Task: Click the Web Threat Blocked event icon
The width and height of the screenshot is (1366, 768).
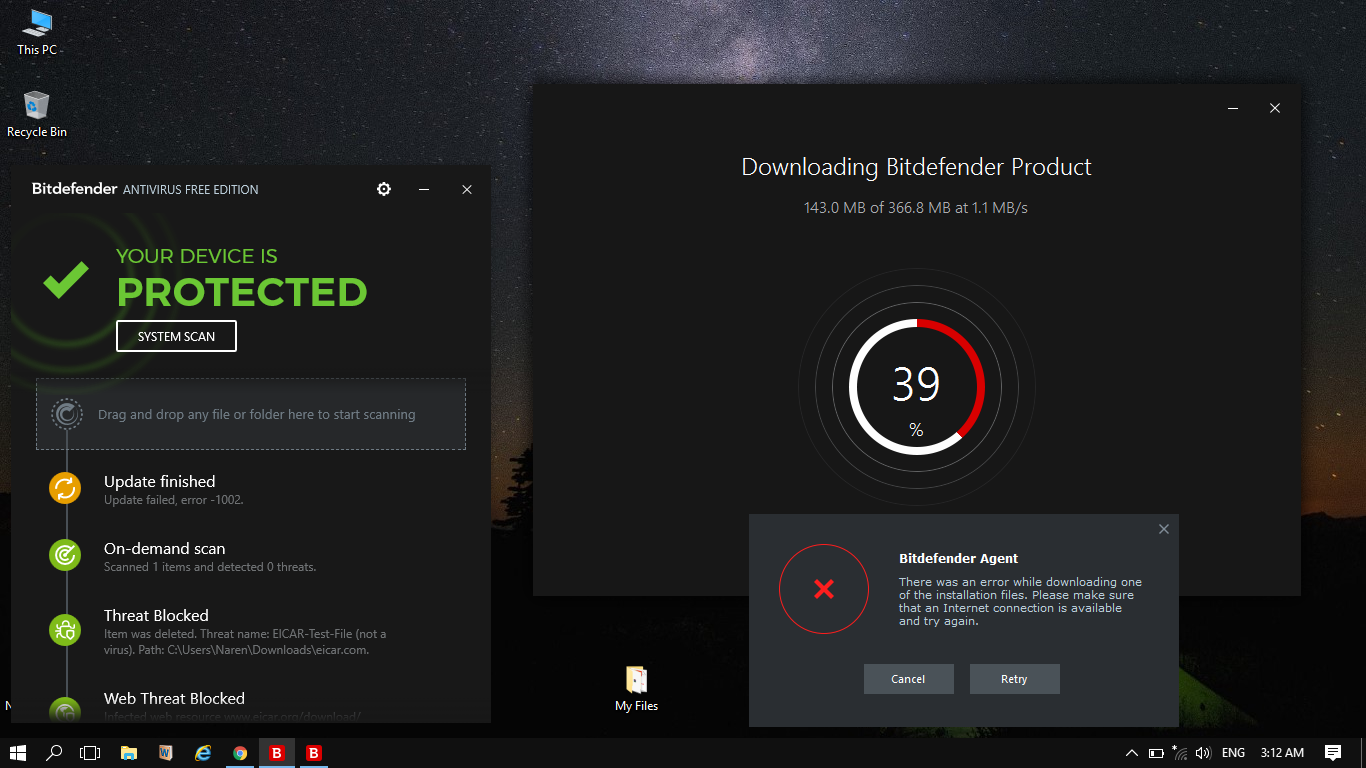Action: 65,710
